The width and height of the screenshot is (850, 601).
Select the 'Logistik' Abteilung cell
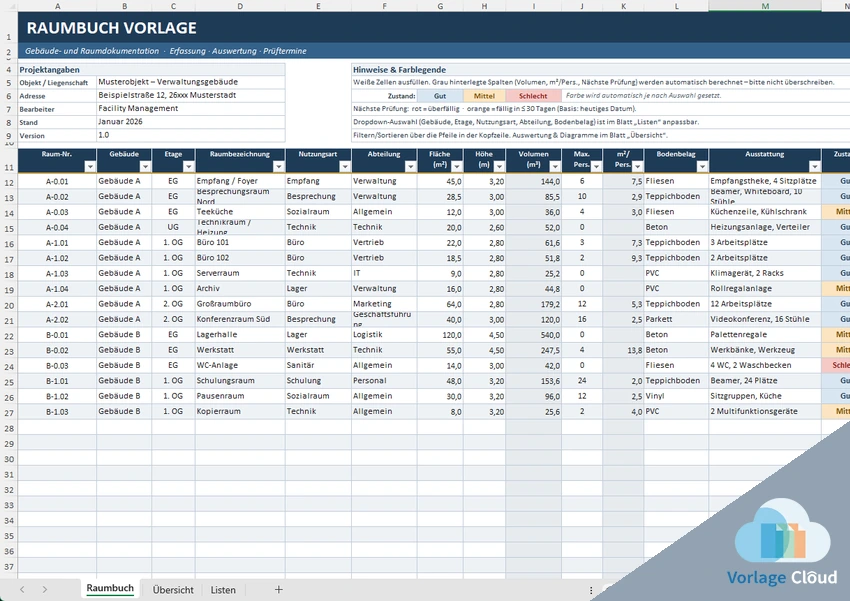[384, 335]
